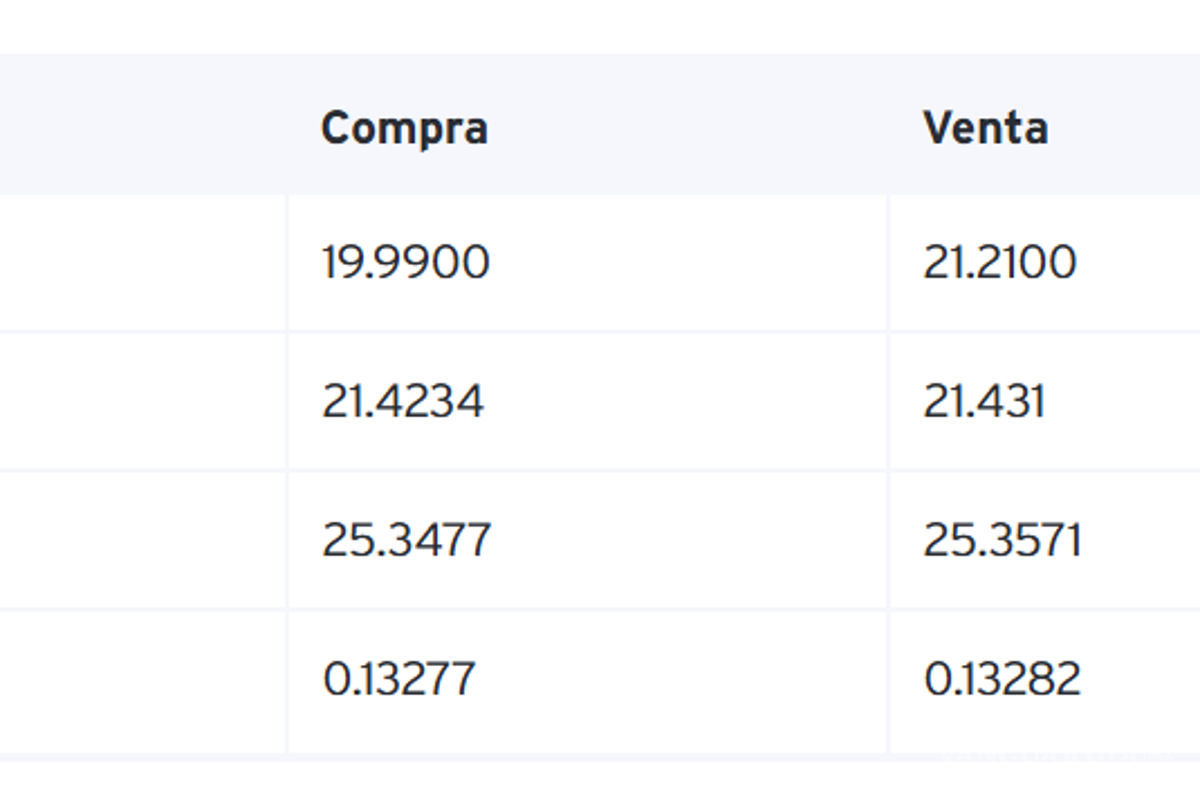This screenshot has height=800, width=1200.
Task: Click the 0.13282 Venta value
Action: (x=1002, y=680)
